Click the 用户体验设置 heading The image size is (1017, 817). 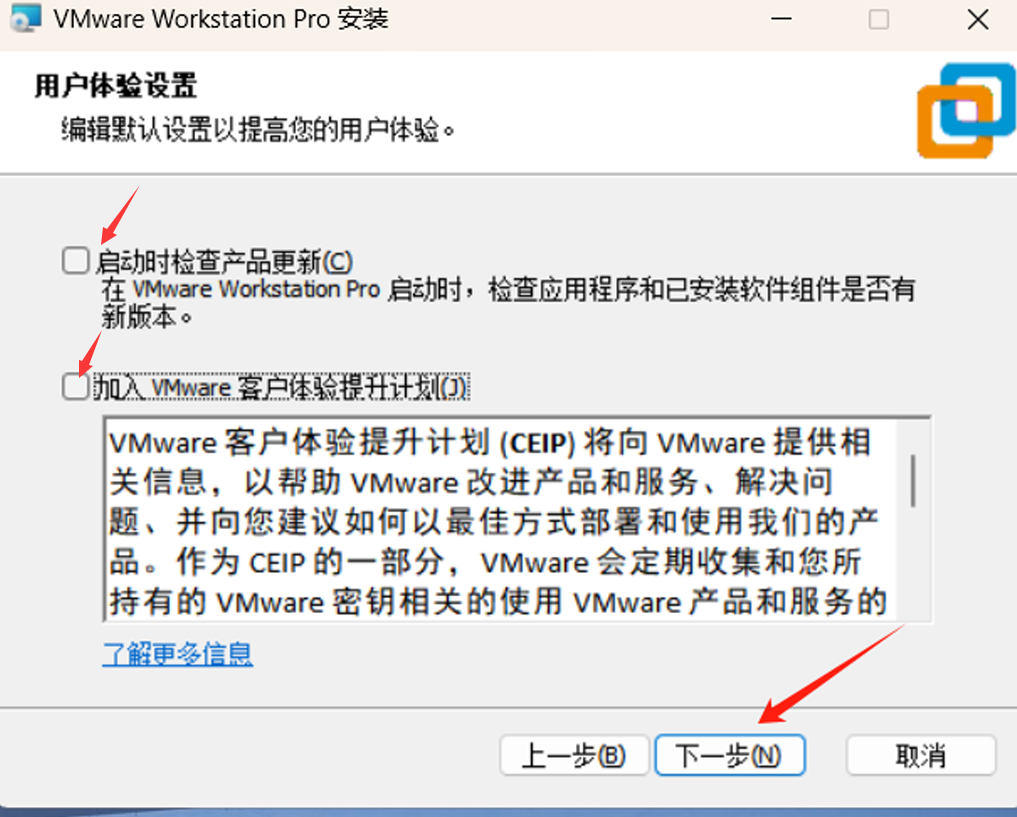tap(115, 86)
